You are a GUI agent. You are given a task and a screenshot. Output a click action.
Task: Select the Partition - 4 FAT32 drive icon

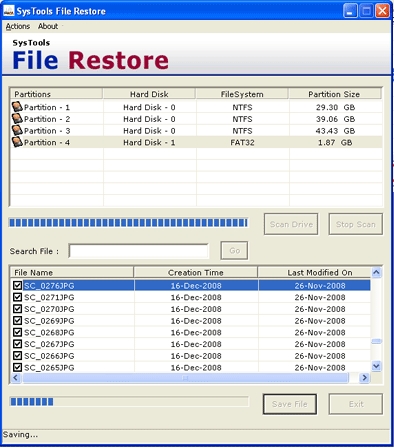(17, 142)
